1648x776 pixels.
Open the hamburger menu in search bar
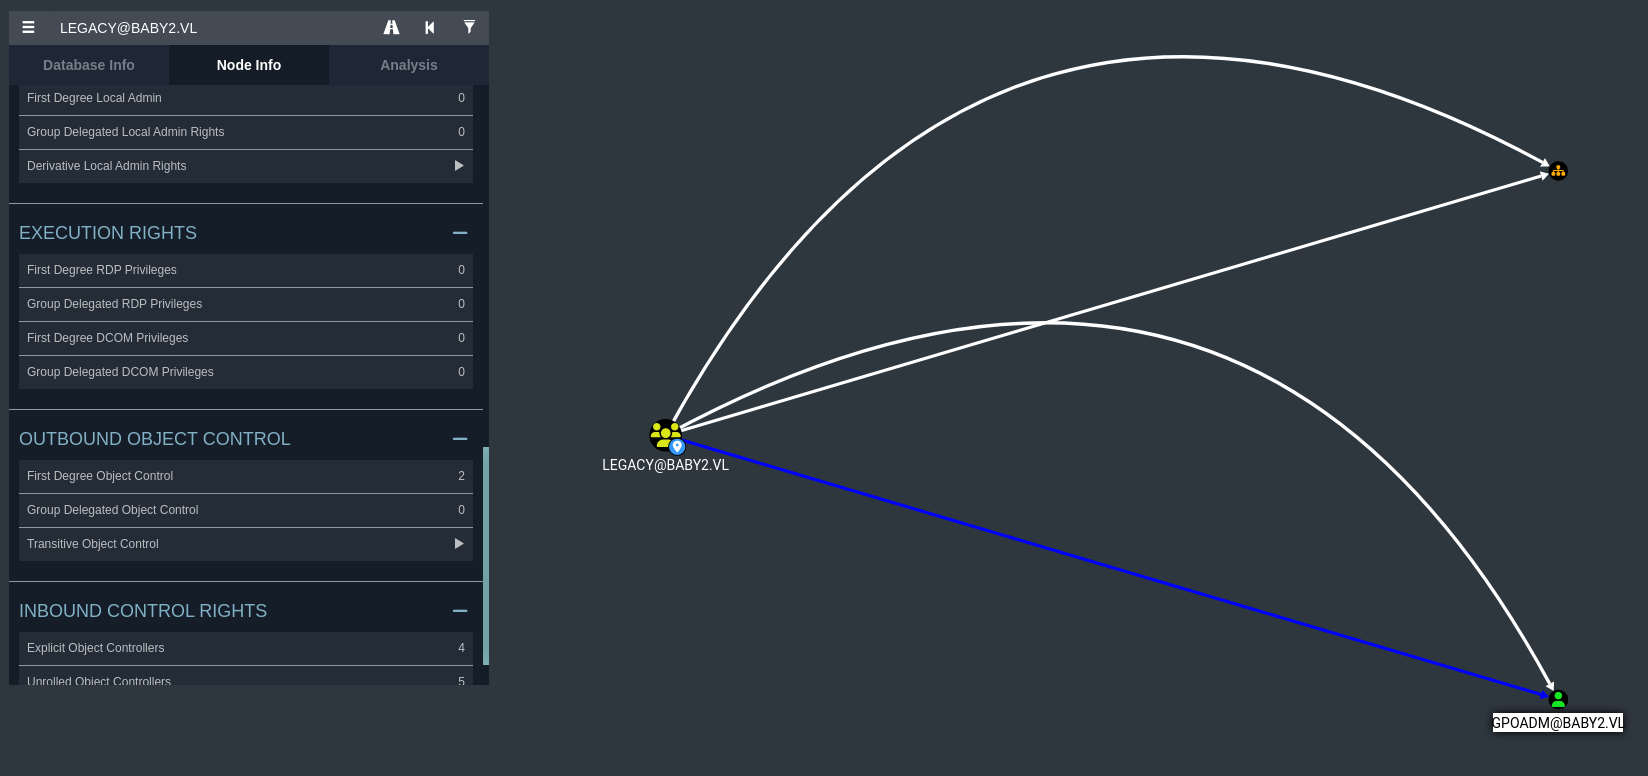coord(28,28)
